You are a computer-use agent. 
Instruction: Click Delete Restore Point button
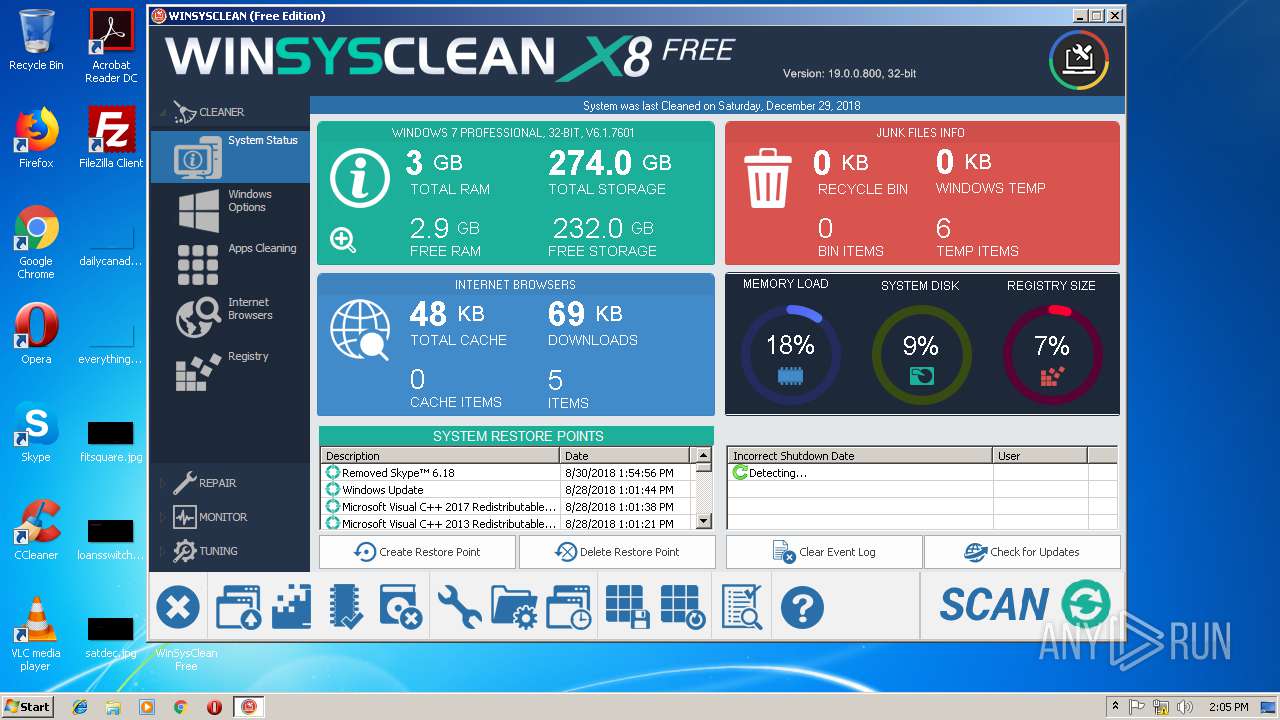(x=617, y=552)
